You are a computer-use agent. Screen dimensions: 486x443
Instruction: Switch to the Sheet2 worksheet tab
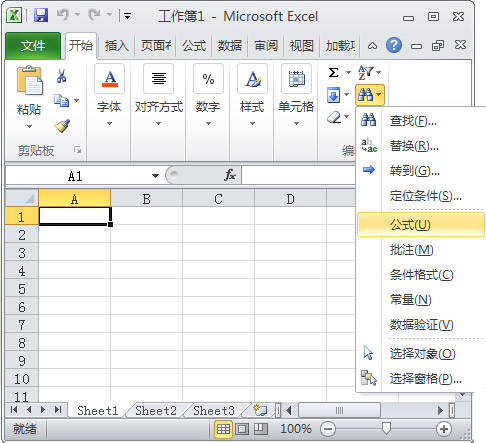click(x=156, y=411)
